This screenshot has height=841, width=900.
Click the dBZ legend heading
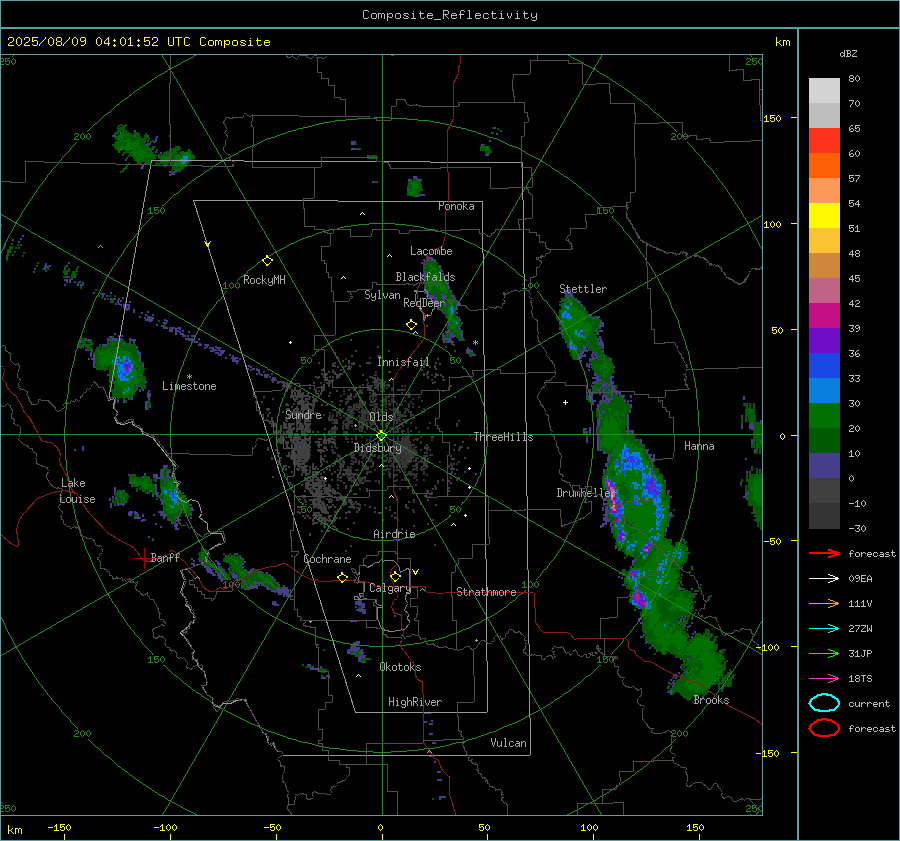(848, 53)
